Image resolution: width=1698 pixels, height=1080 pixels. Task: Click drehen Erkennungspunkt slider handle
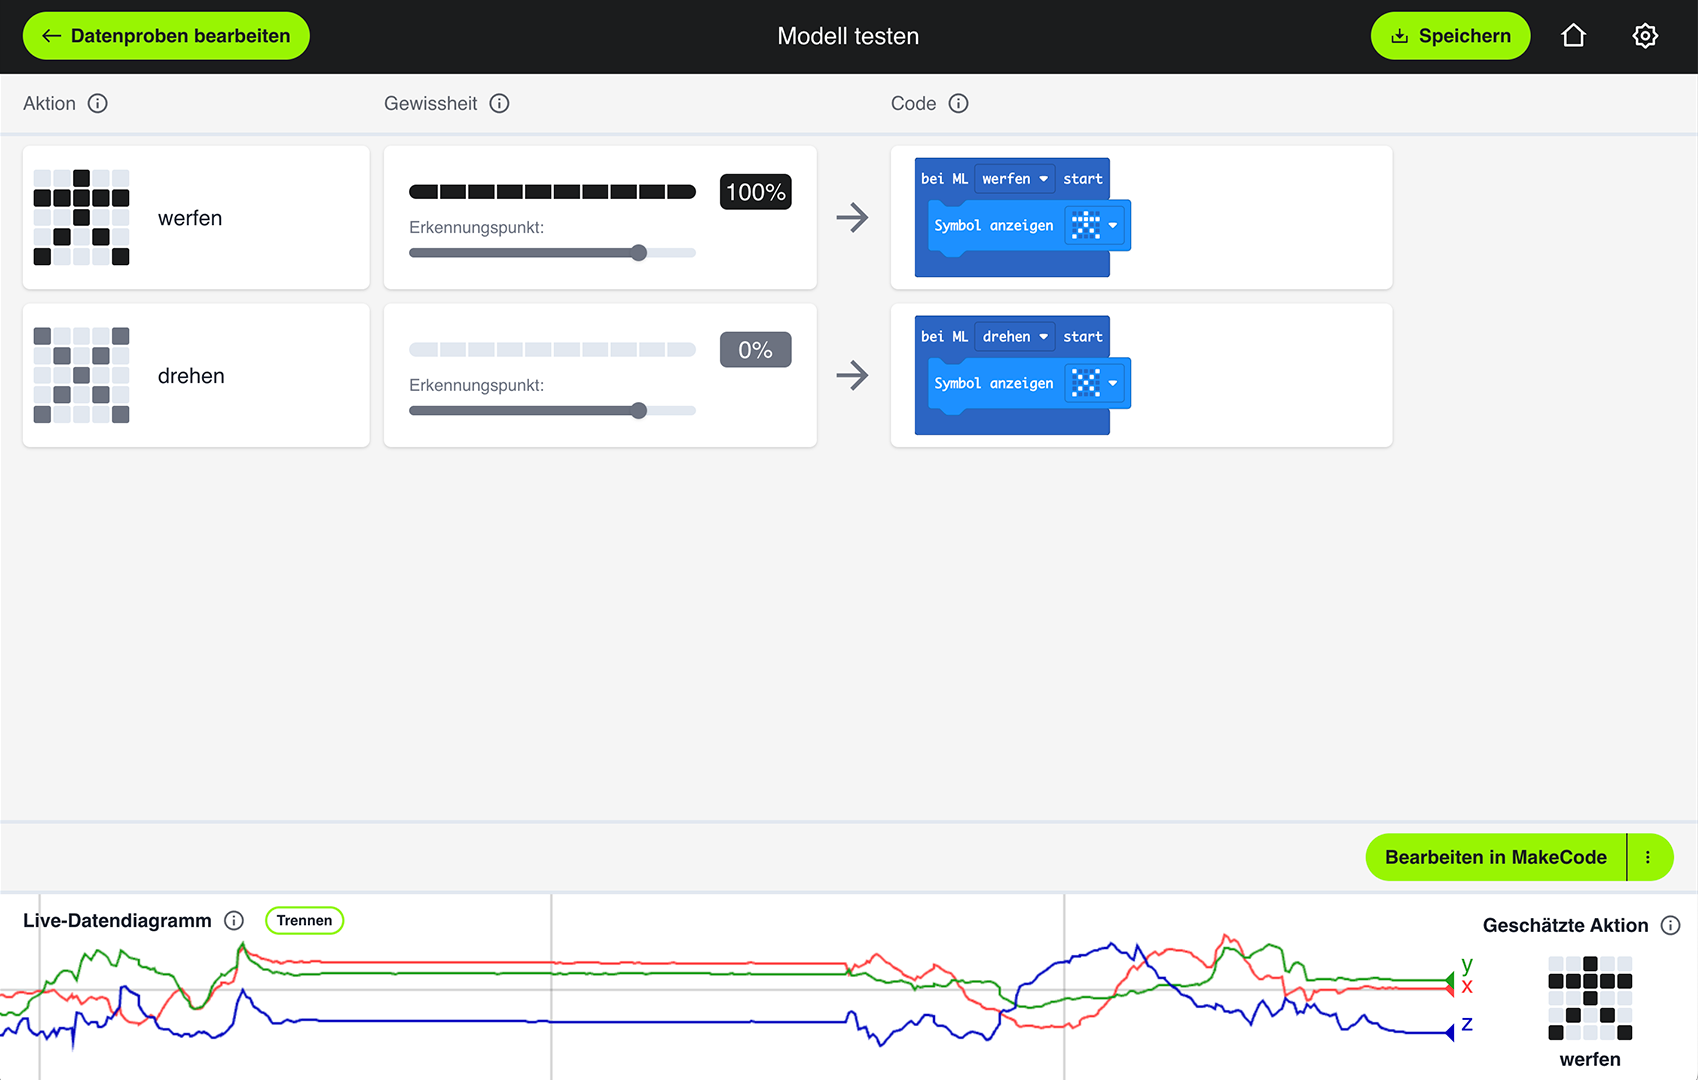639,411
